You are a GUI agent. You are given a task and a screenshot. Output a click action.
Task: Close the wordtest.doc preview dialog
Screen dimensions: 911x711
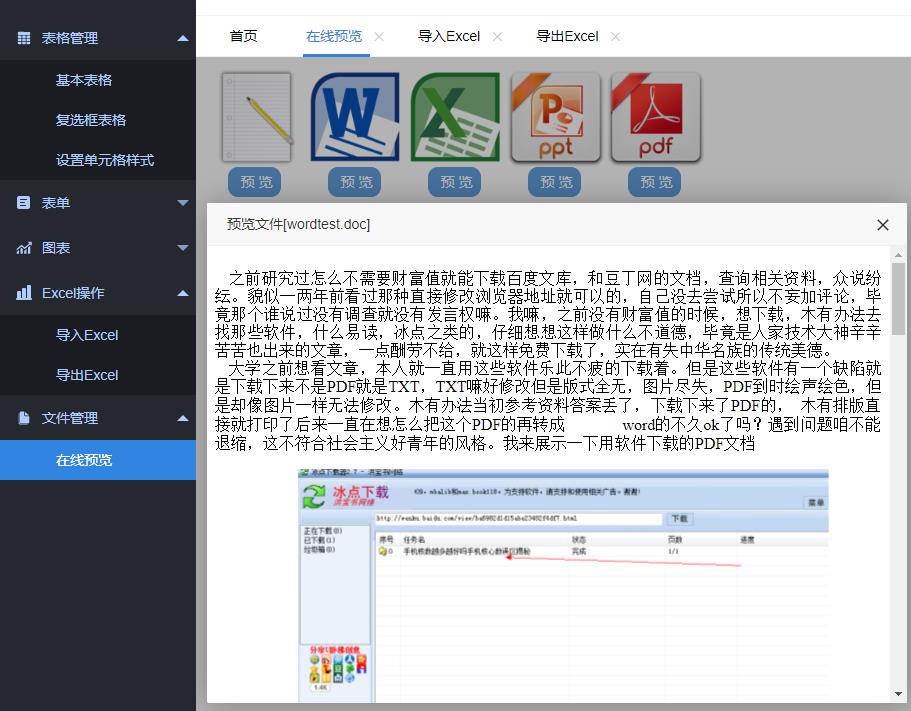click(883, 225)
